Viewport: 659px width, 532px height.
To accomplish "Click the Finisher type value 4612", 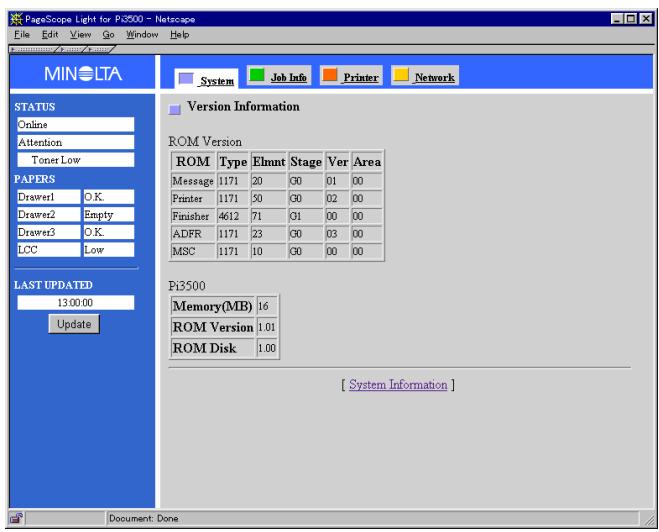I will [x=233, y=216].
